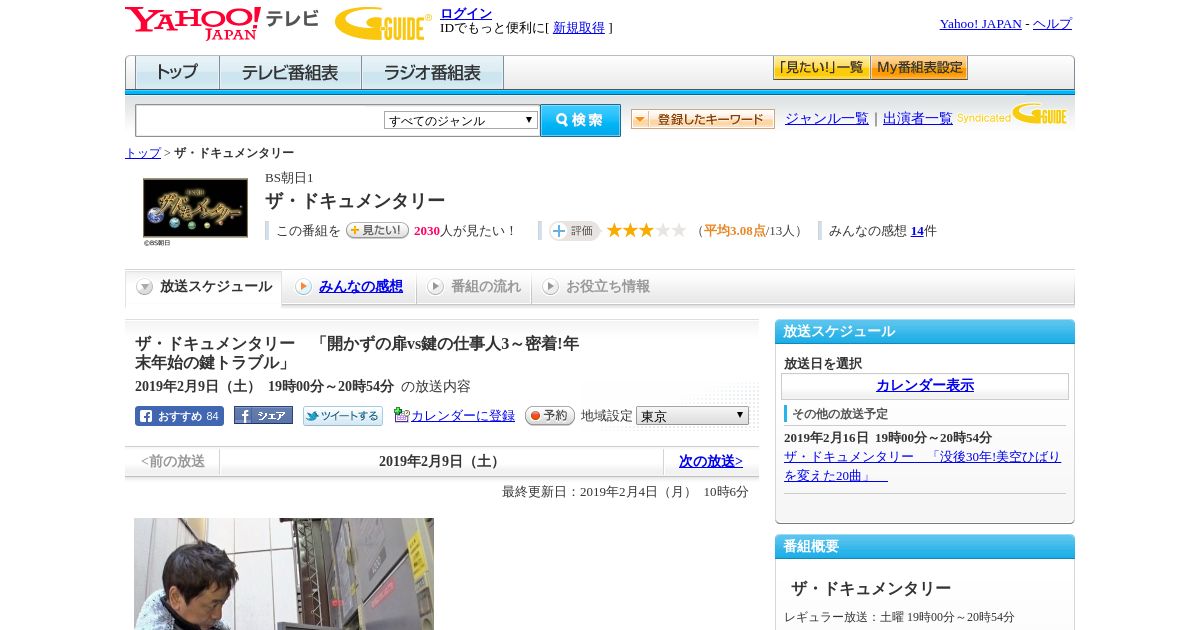Viewport: 1200px width, 630px height.
Task: Click the ザ・ドキュメンタリー program logo thumbnail
Action: (x=195, y=208)
